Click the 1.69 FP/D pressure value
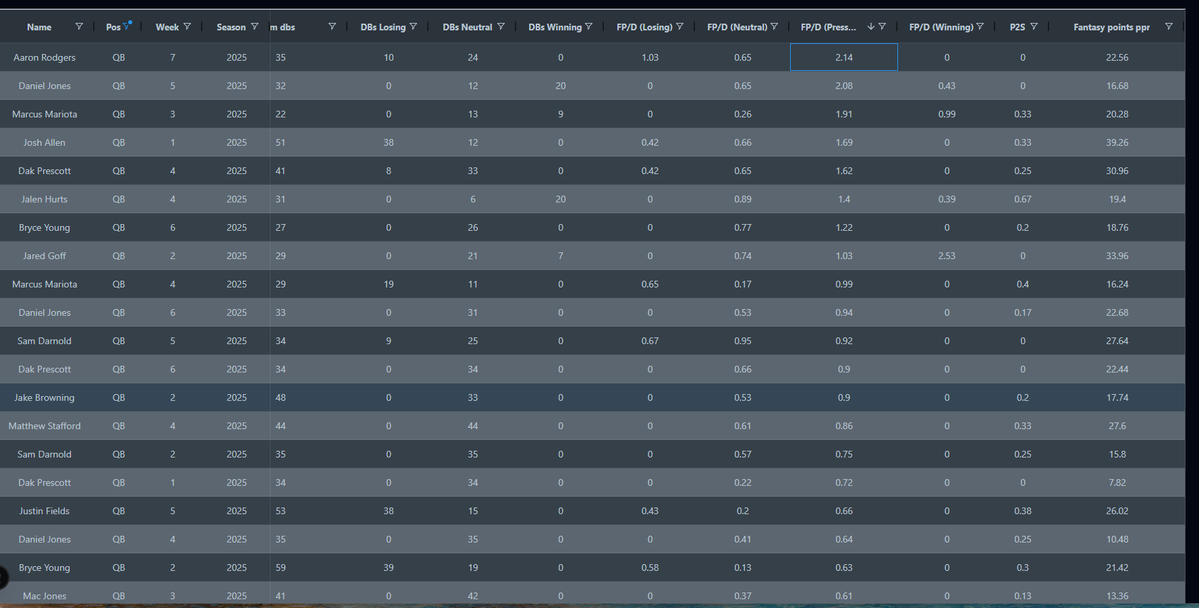 [x=843, y=142]
